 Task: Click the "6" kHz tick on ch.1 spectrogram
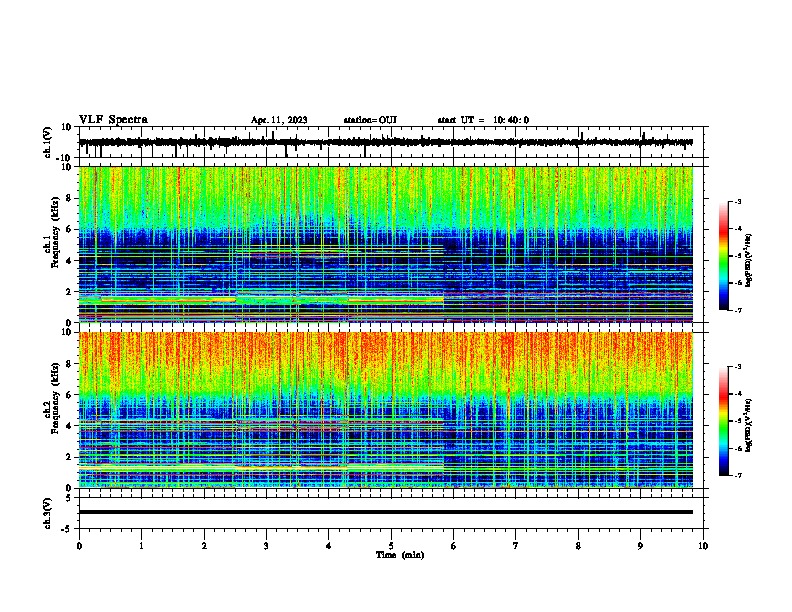tap(70, 230)
